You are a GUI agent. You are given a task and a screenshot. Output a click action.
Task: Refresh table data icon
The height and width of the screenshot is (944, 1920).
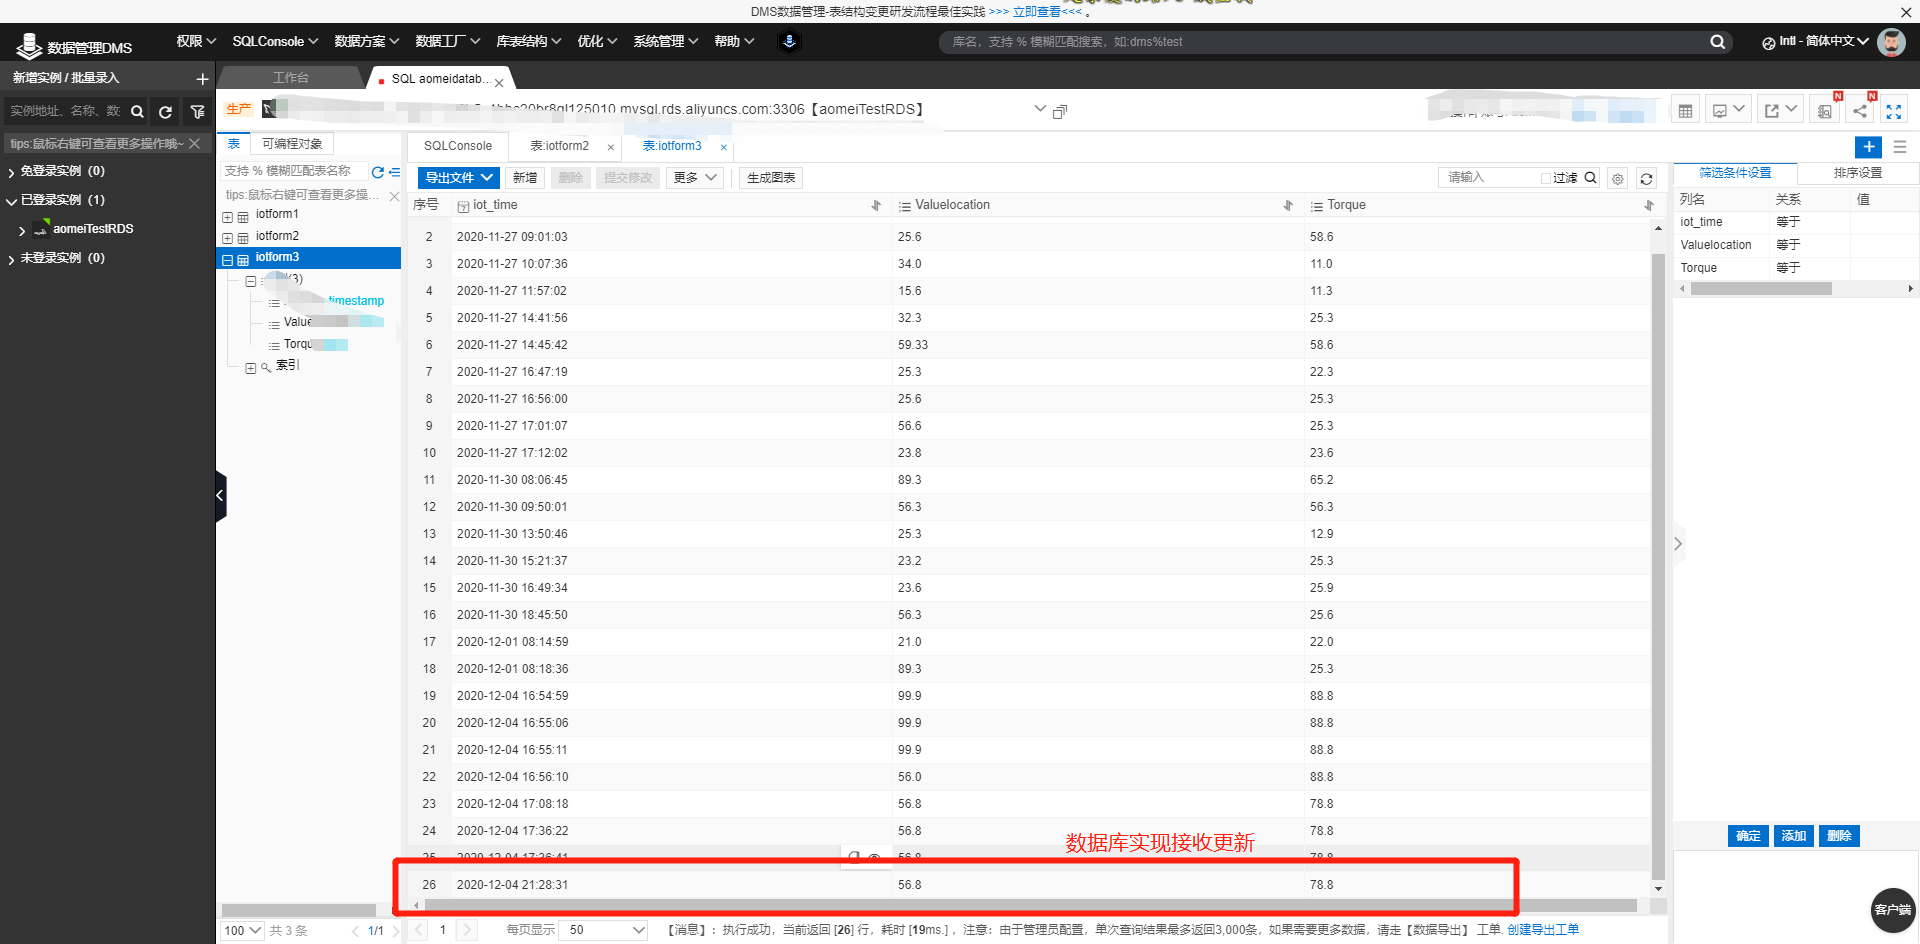[x=1646, y=179]
